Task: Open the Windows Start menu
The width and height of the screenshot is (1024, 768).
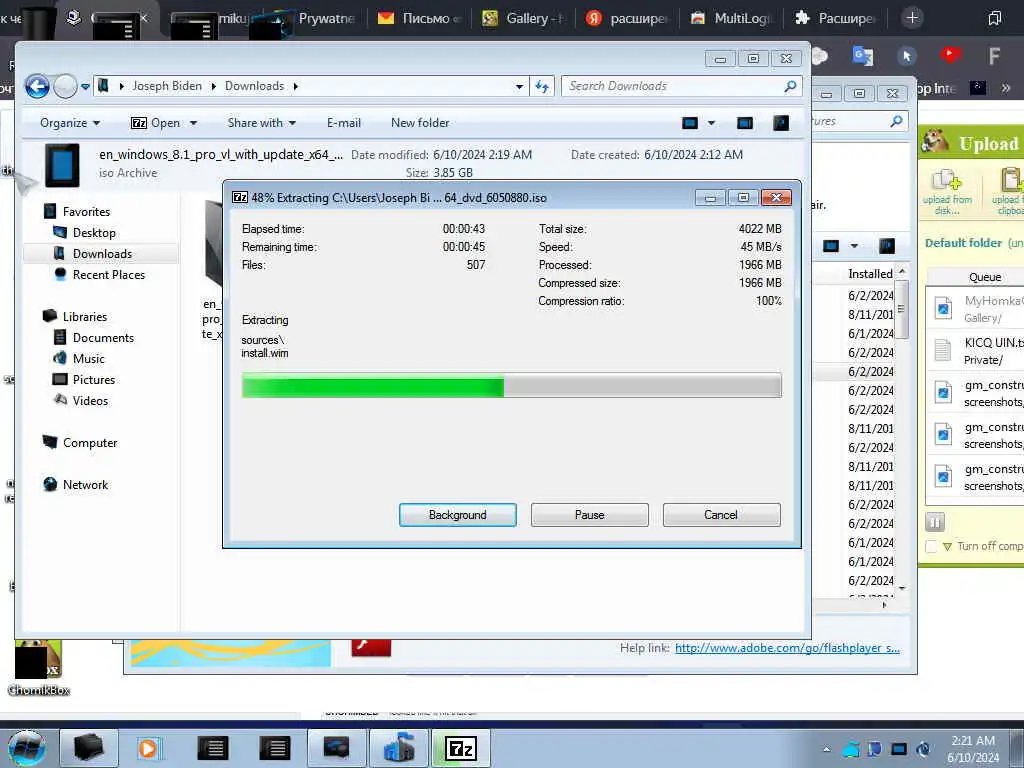Action: click(x=26, y=748)
